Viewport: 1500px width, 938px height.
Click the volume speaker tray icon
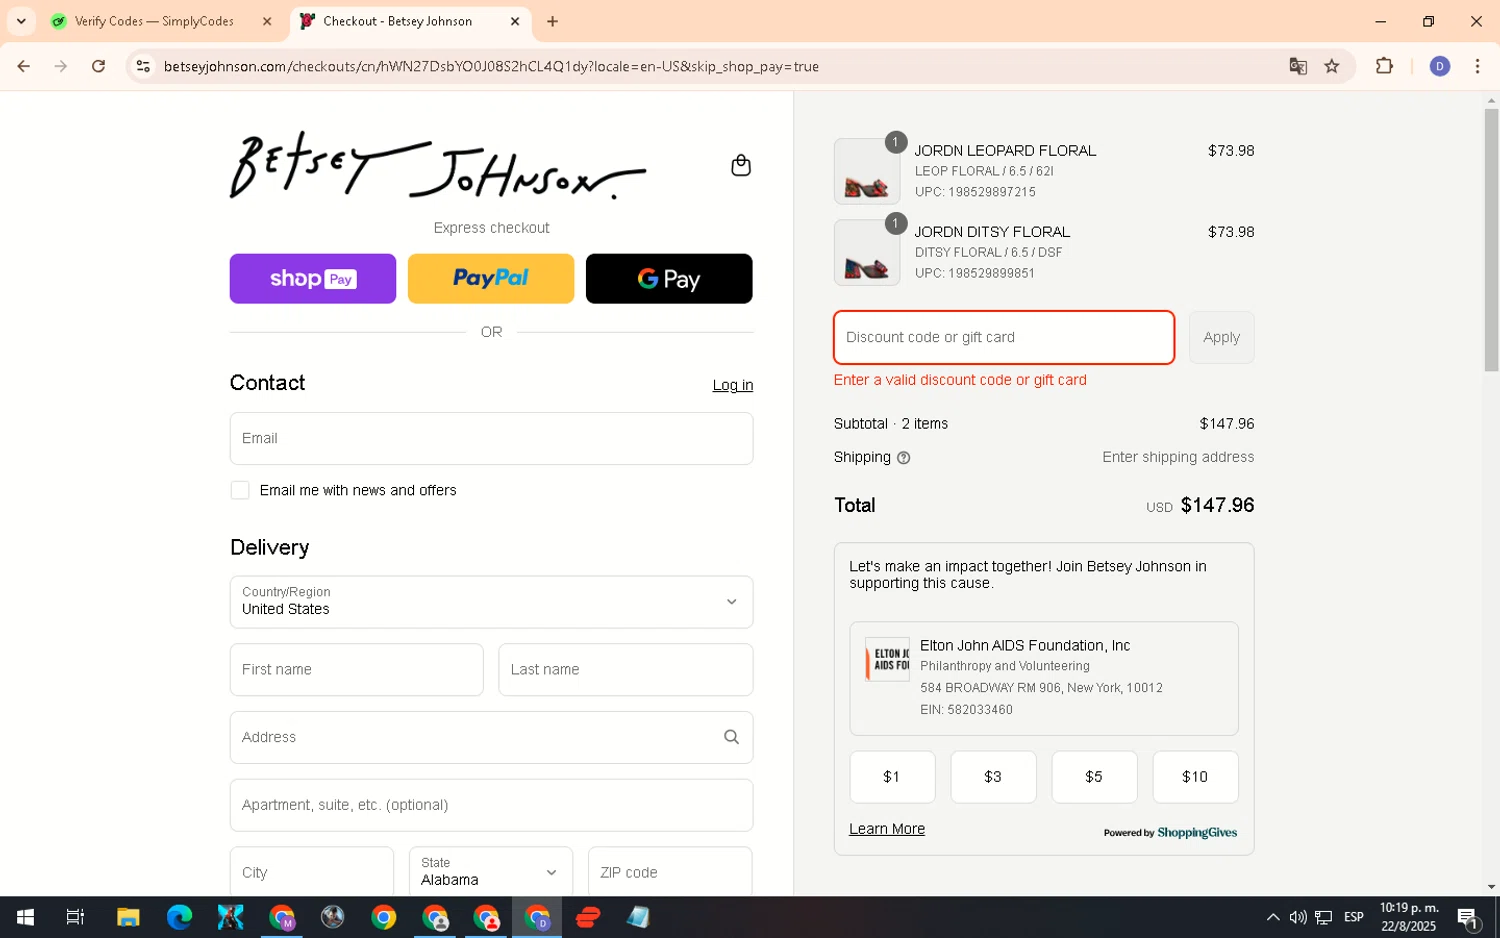point(1298,917)
